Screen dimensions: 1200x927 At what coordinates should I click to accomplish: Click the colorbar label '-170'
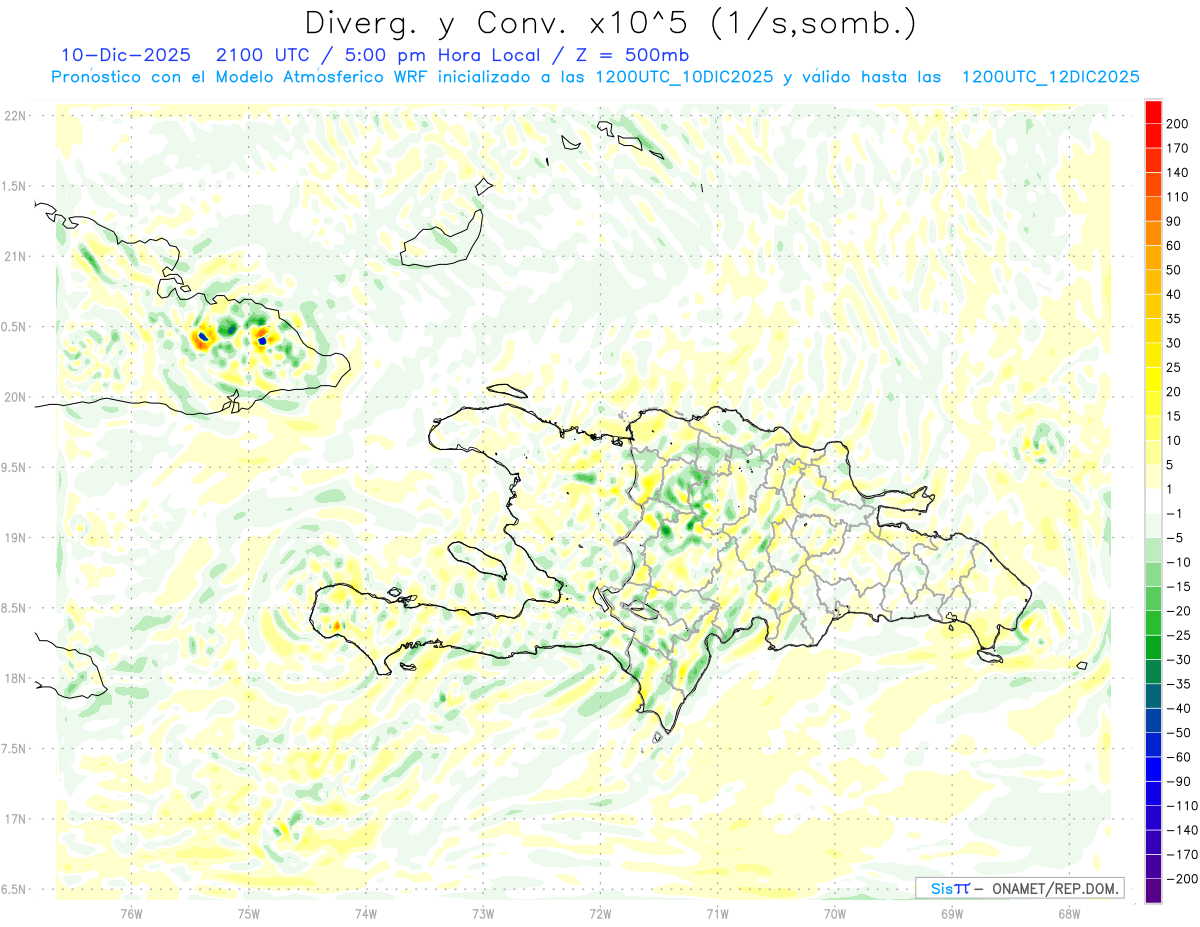(x=1181, y=855)
